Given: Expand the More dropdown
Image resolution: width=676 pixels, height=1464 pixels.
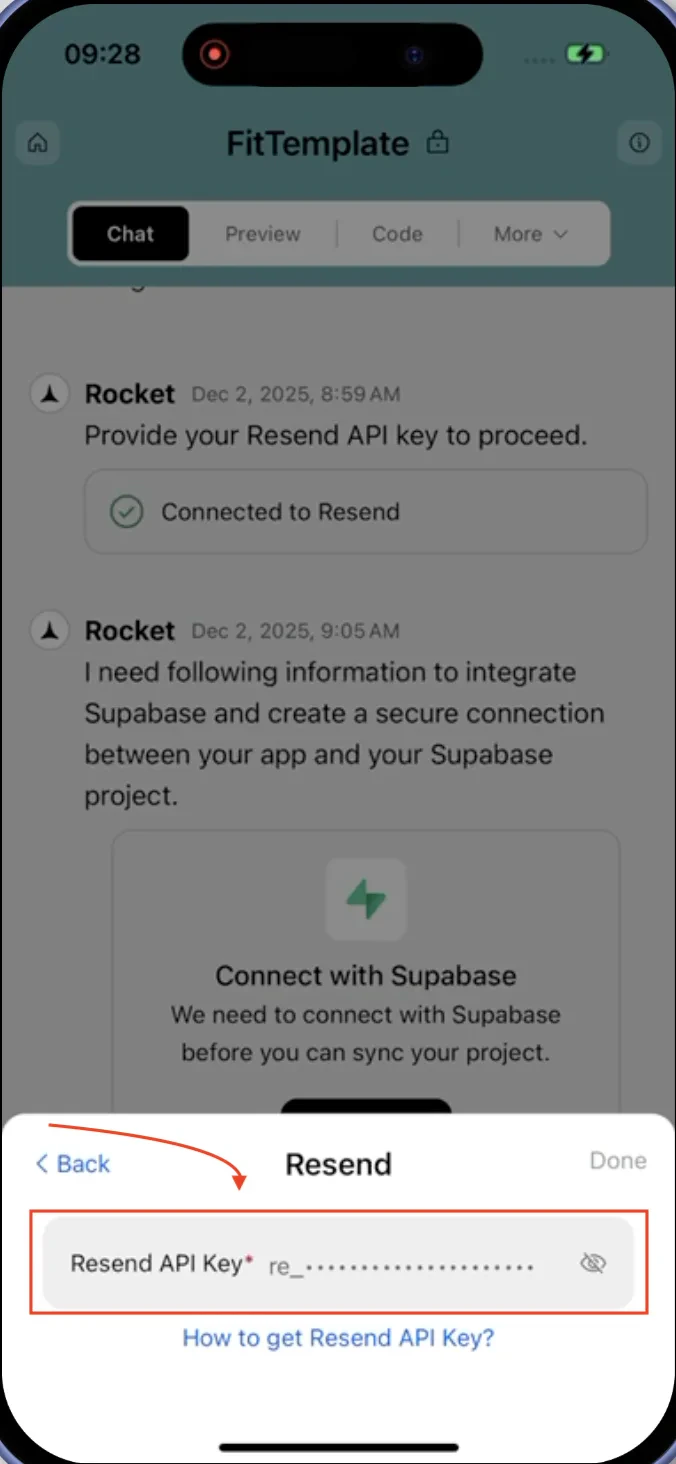Looking at the screenshot, I should click(530, 233).
